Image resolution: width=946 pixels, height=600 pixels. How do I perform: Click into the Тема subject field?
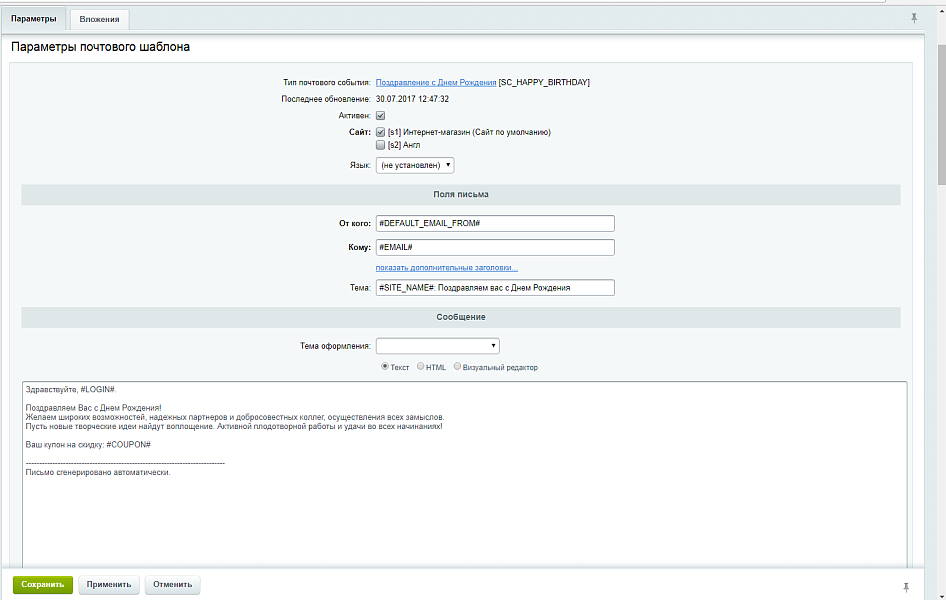coord(494,288)
